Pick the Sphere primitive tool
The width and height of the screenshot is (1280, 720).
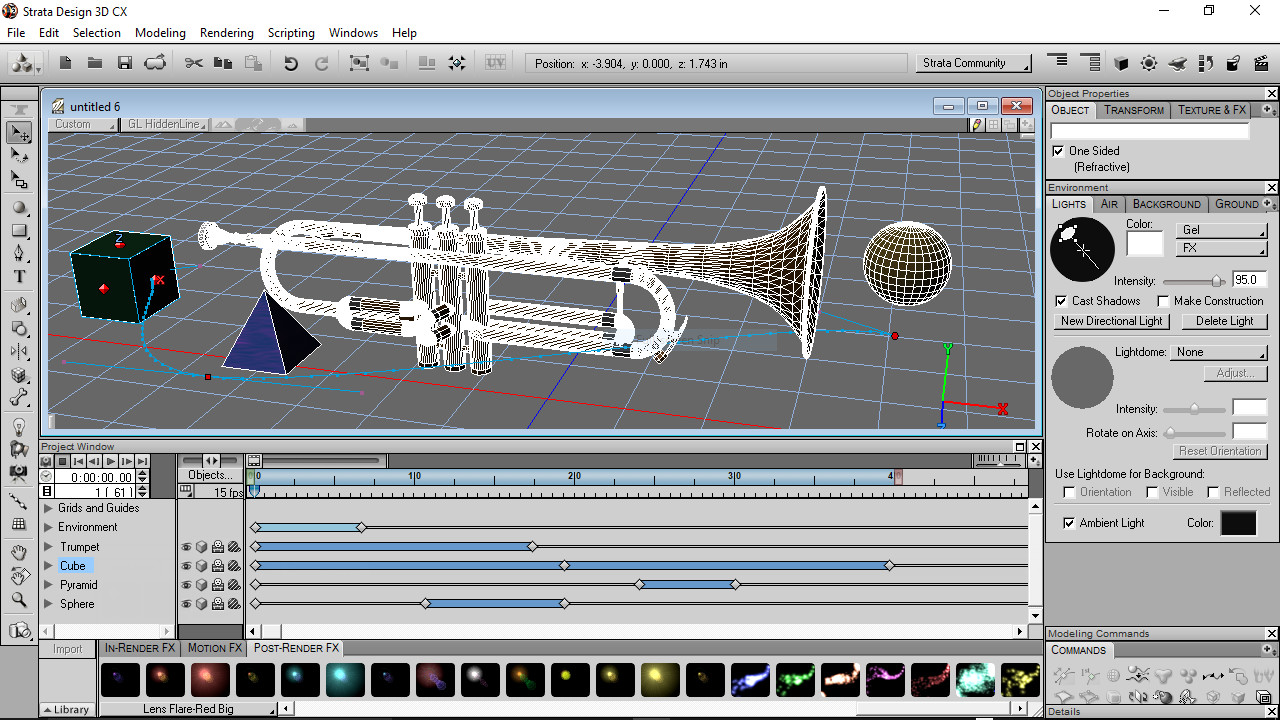(21, 207)
